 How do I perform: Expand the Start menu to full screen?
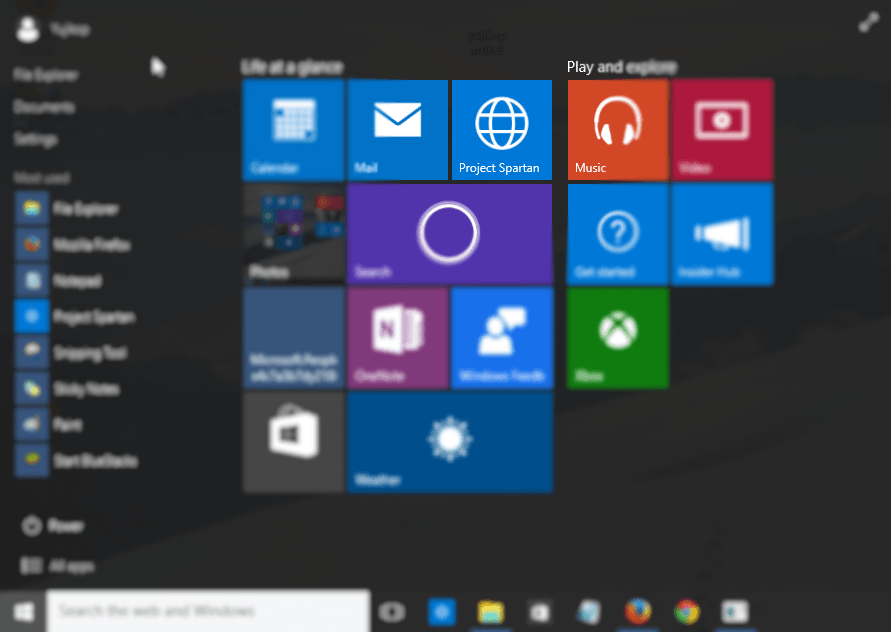868,23
